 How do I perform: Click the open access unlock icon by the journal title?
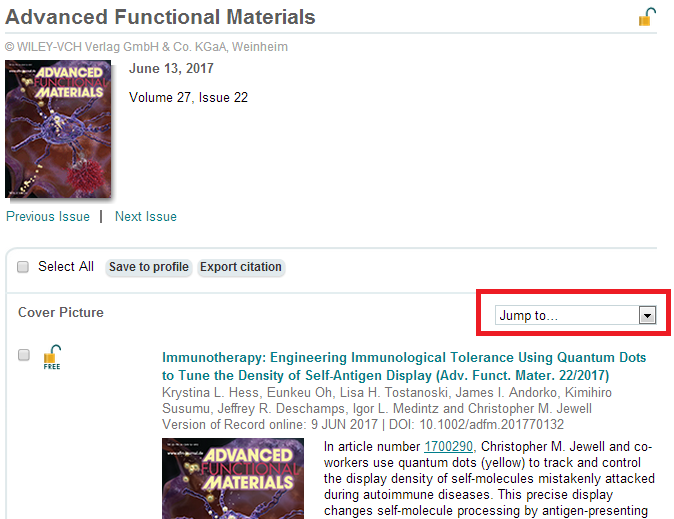(647, 17)
